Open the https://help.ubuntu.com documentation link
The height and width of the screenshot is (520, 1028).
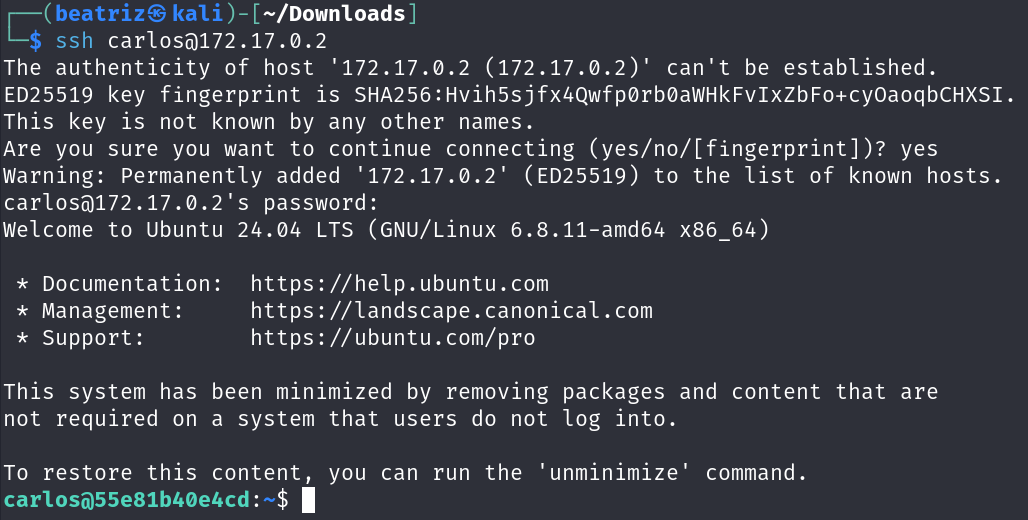pos(399,284)
